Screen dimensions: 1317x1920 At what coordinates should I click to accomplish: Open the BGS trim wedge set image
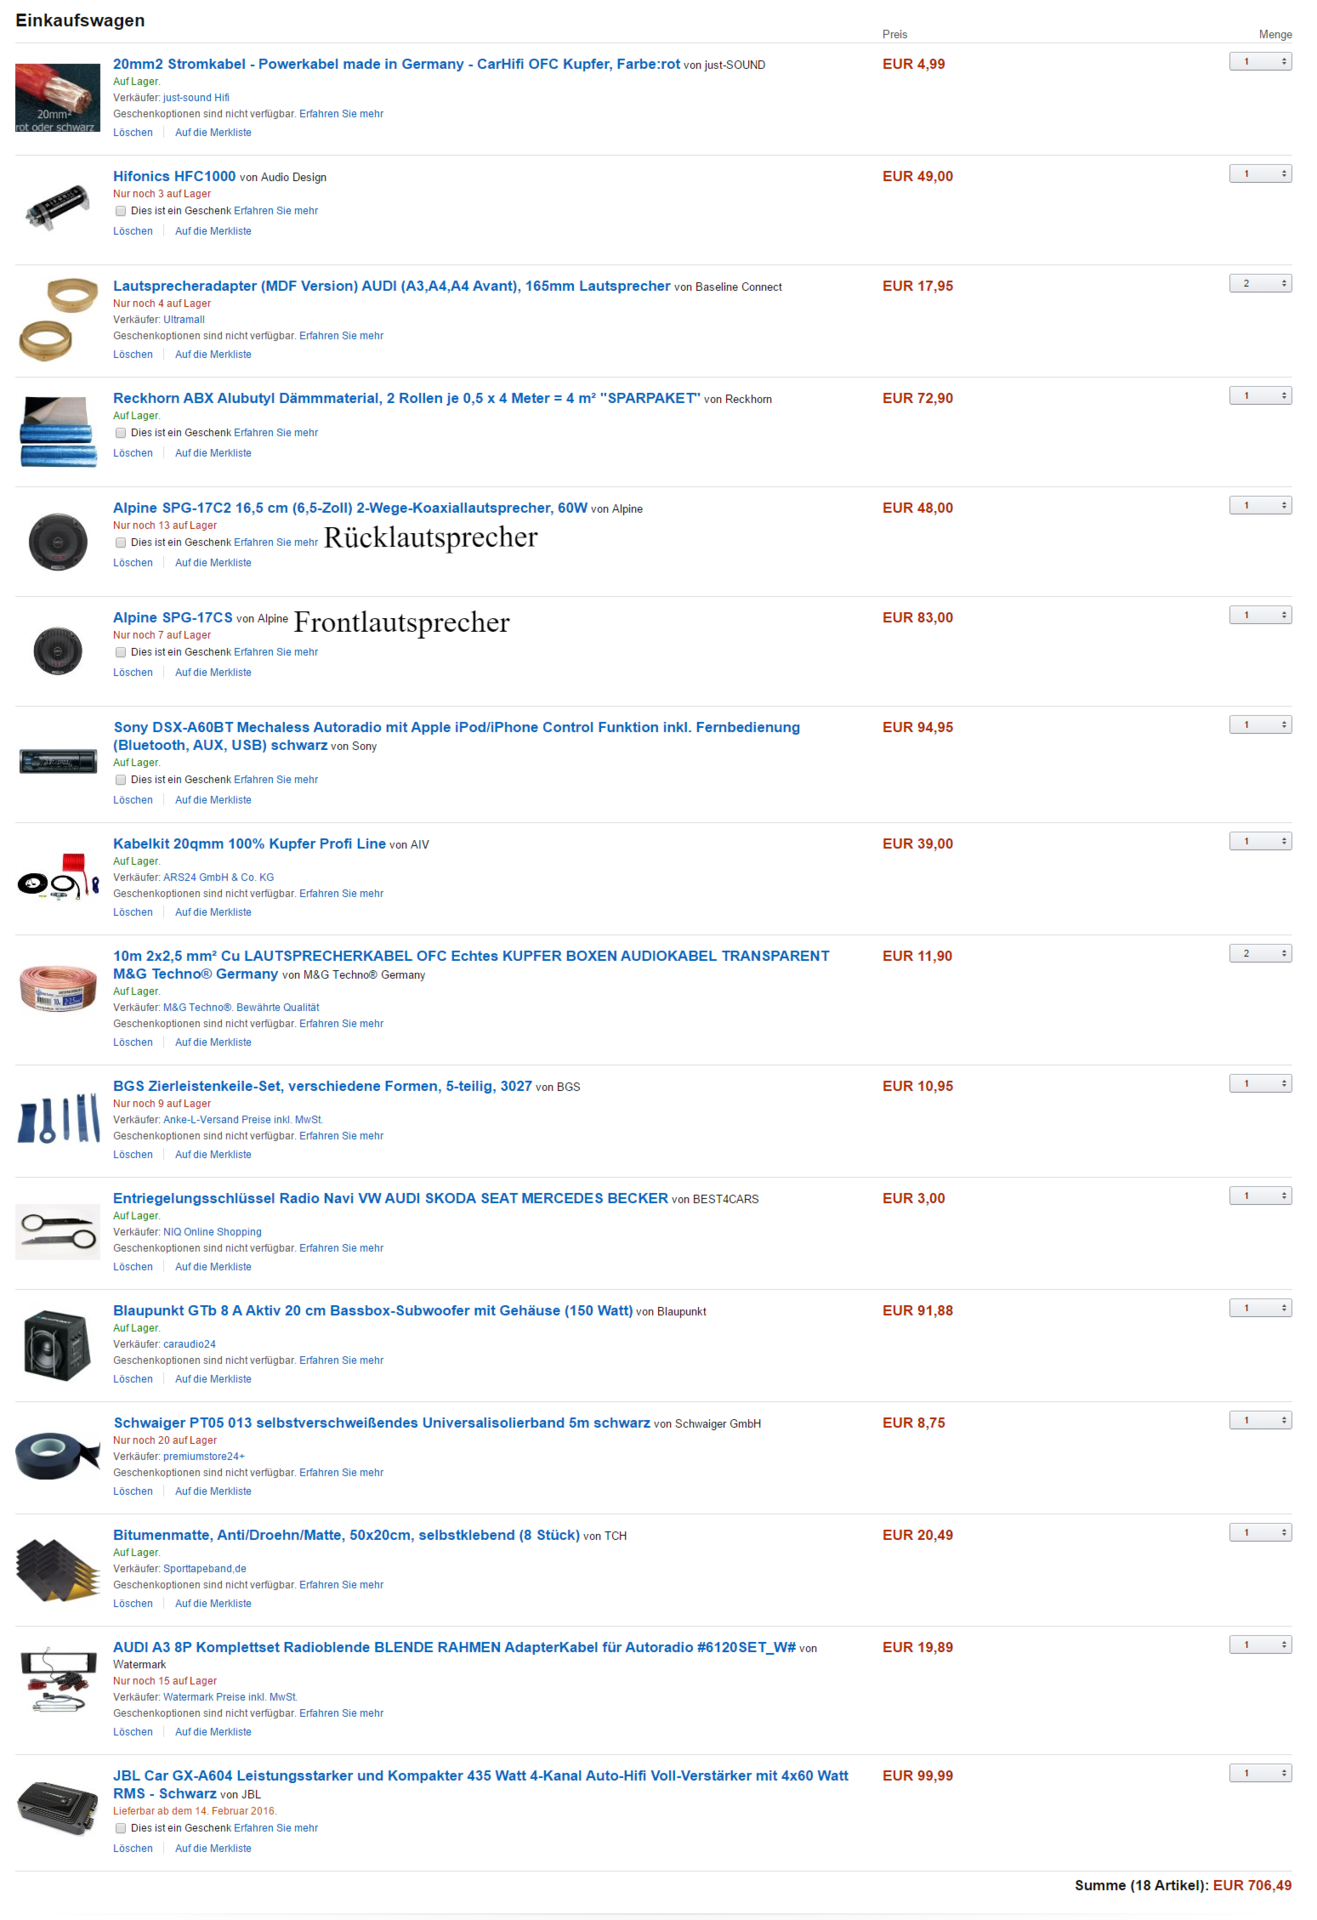[x=58, y=1120]
